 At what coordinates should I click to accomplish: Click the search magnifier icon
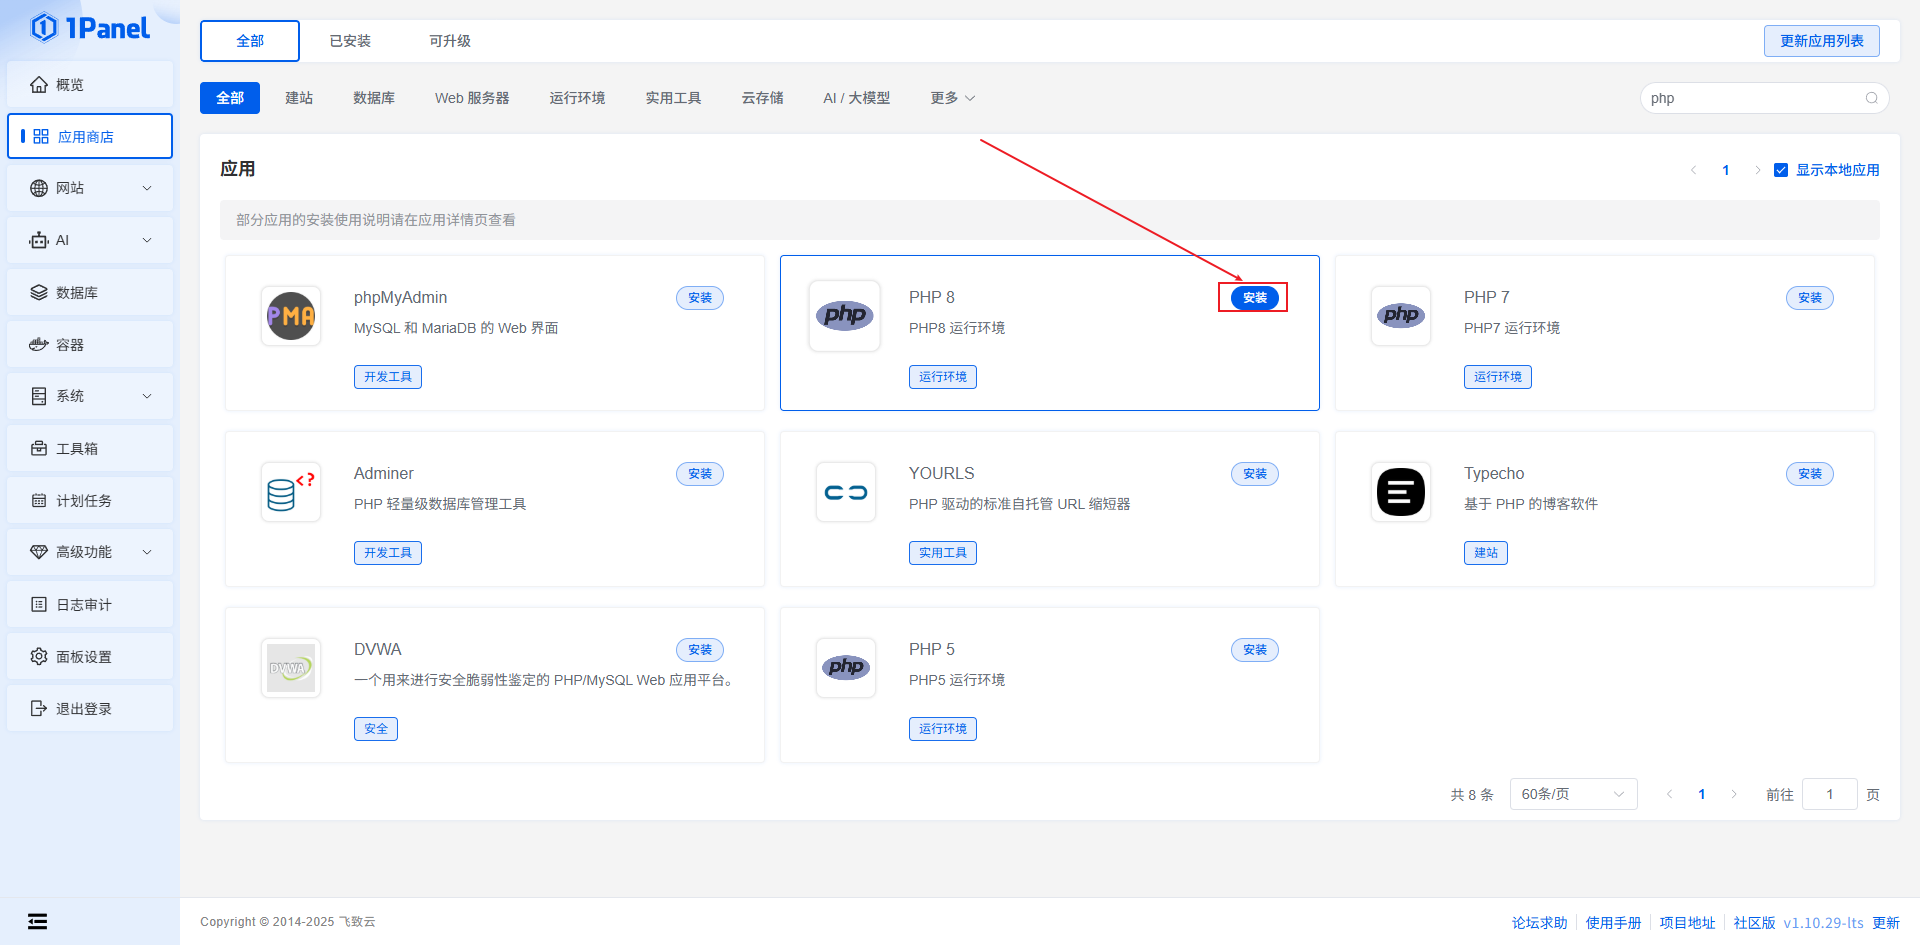coord(1871,98)
